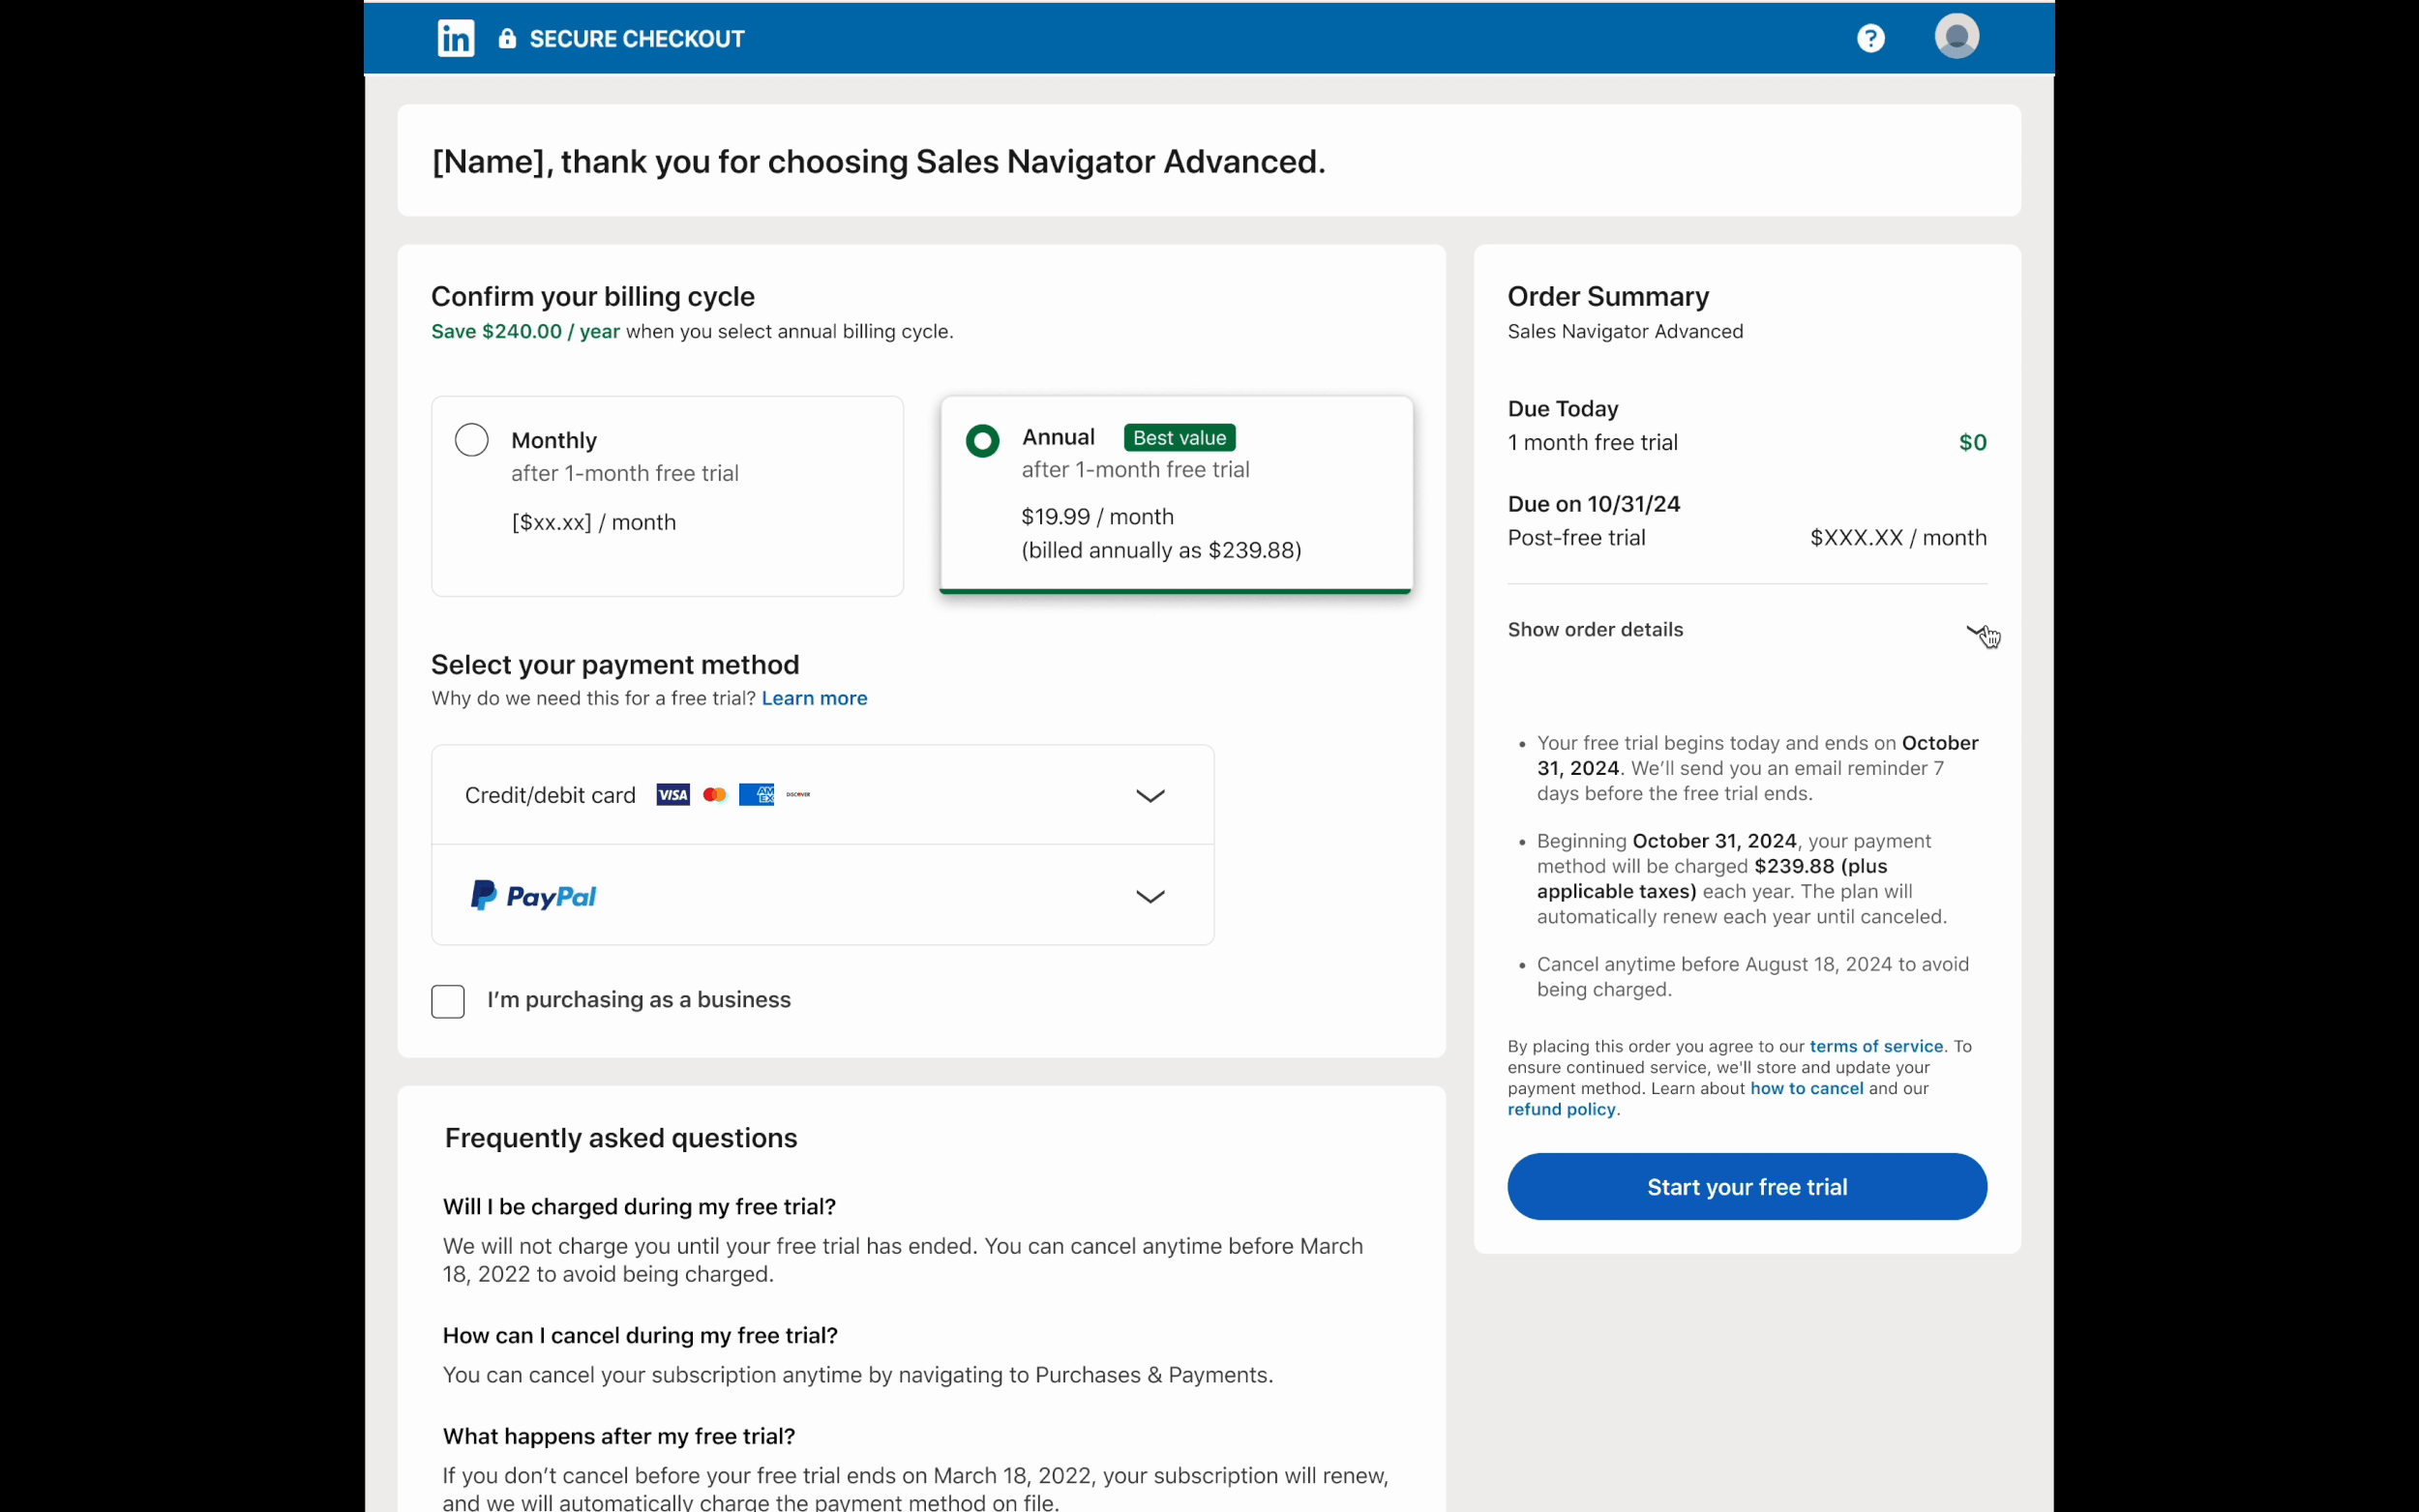Image resolution: width=2419 pixels, height=1512 pixels.
Task: Click the Cancel anytime before August 18 bullet
Action: click(1752, 976)
